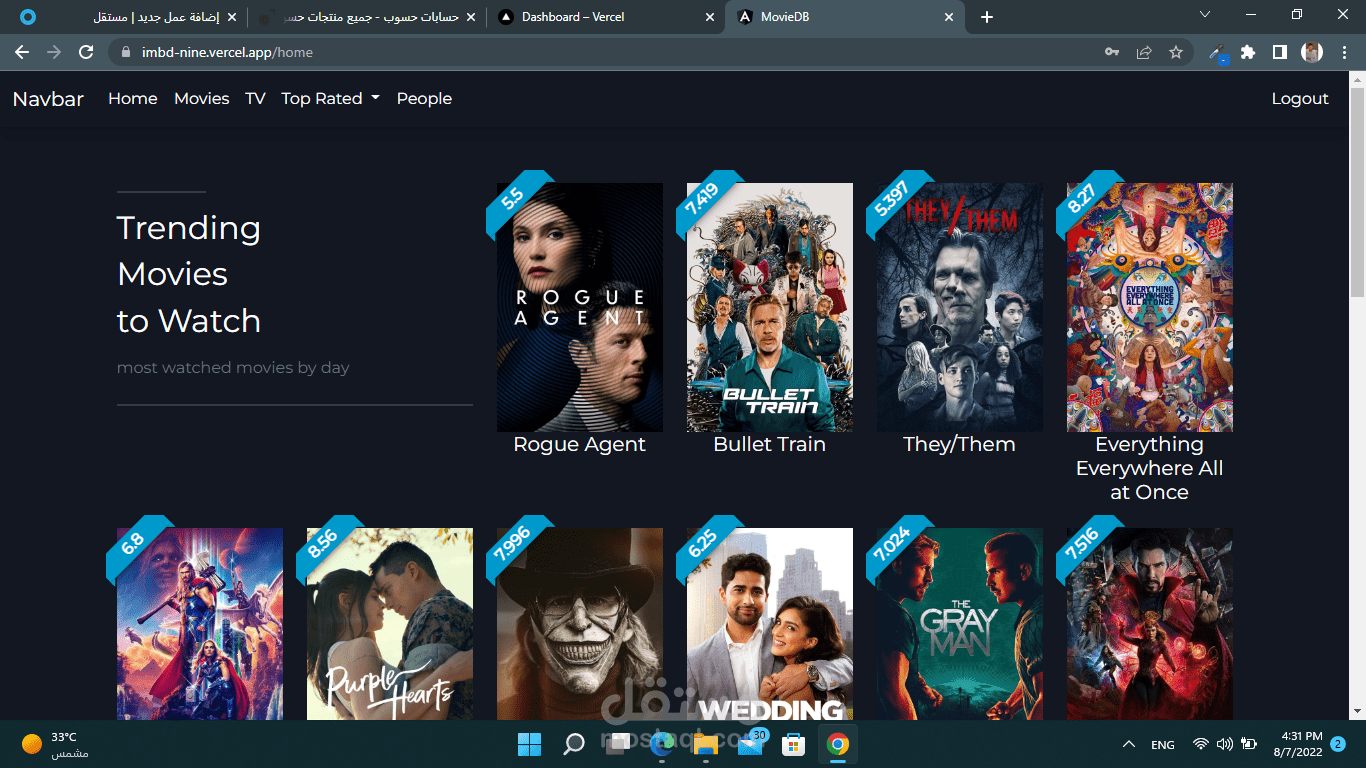Open the eyedropper extension icon
The height and width of the screenshot is (768, 1366).
(1216, 52)
